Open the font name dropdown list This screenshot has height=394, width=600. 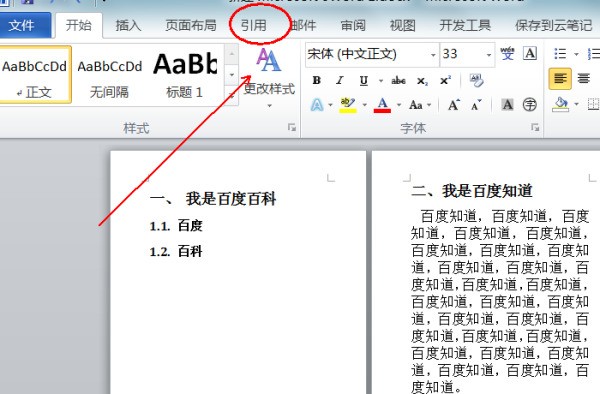[x=433, y=55]
